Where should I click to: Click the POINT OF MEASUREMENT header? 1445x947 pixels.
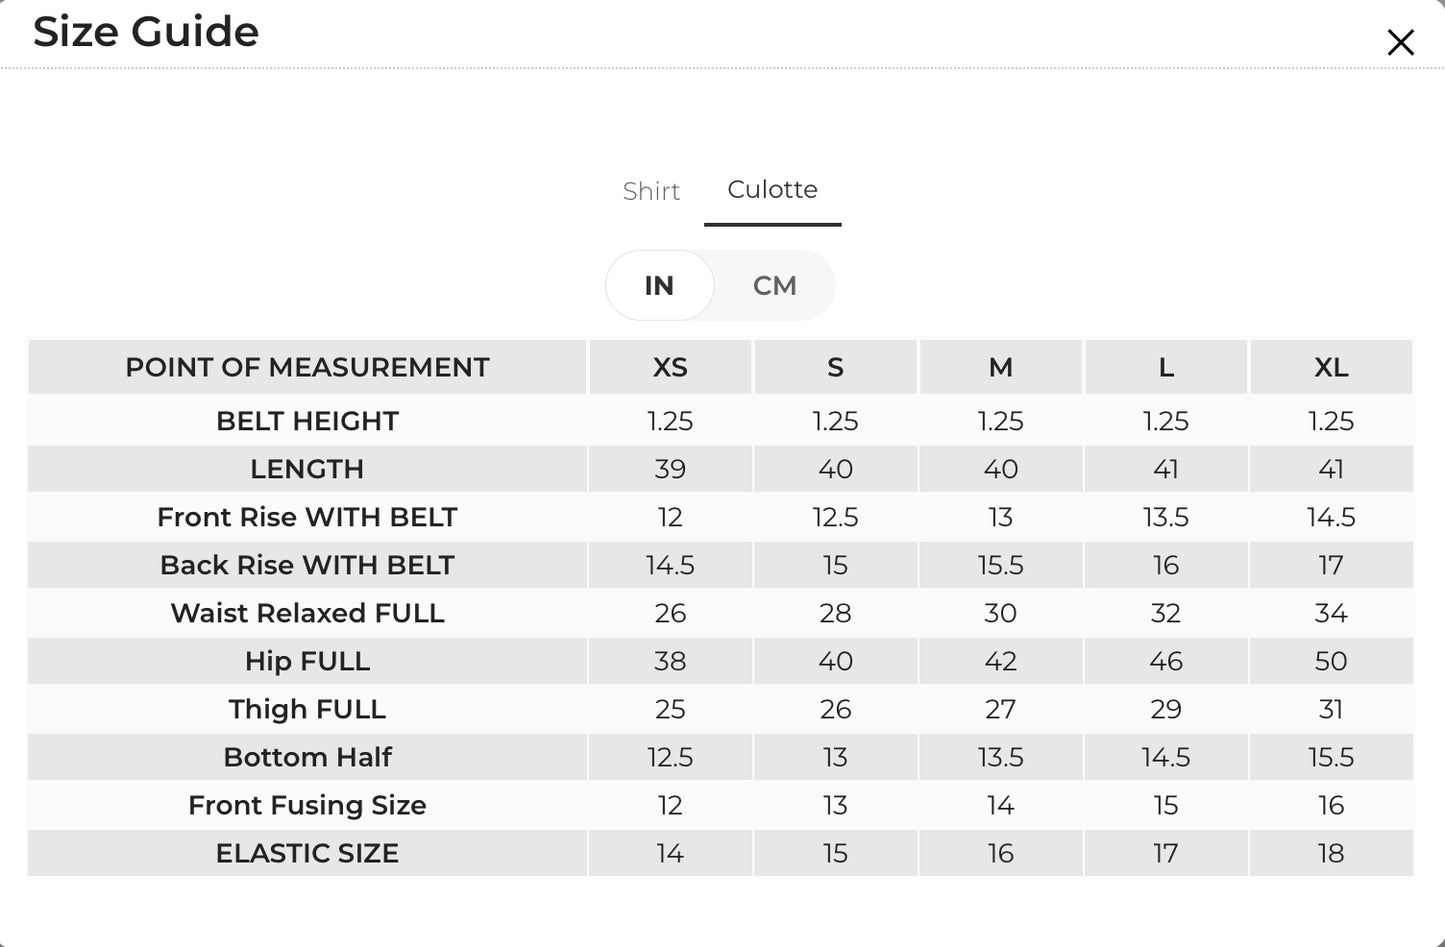point(307,368)
